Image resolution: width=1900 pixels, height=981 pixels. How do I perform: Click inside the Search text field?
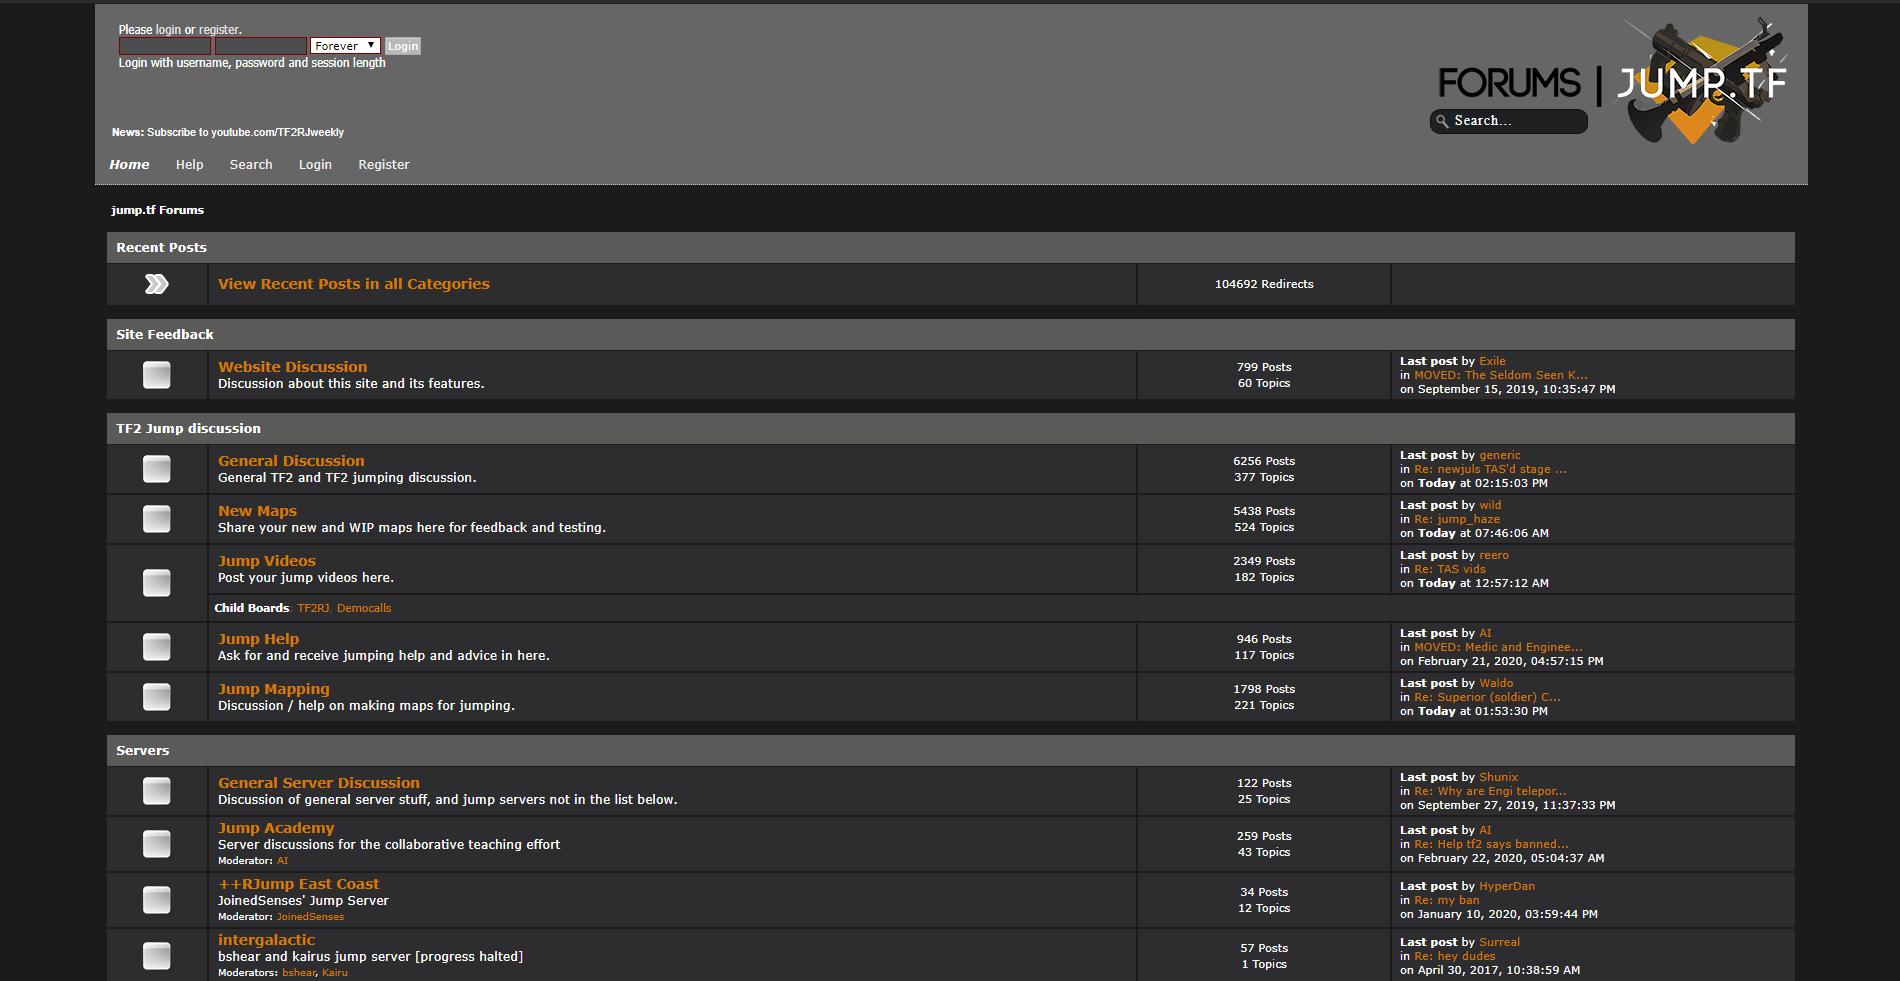click(x=1510, y=121)
